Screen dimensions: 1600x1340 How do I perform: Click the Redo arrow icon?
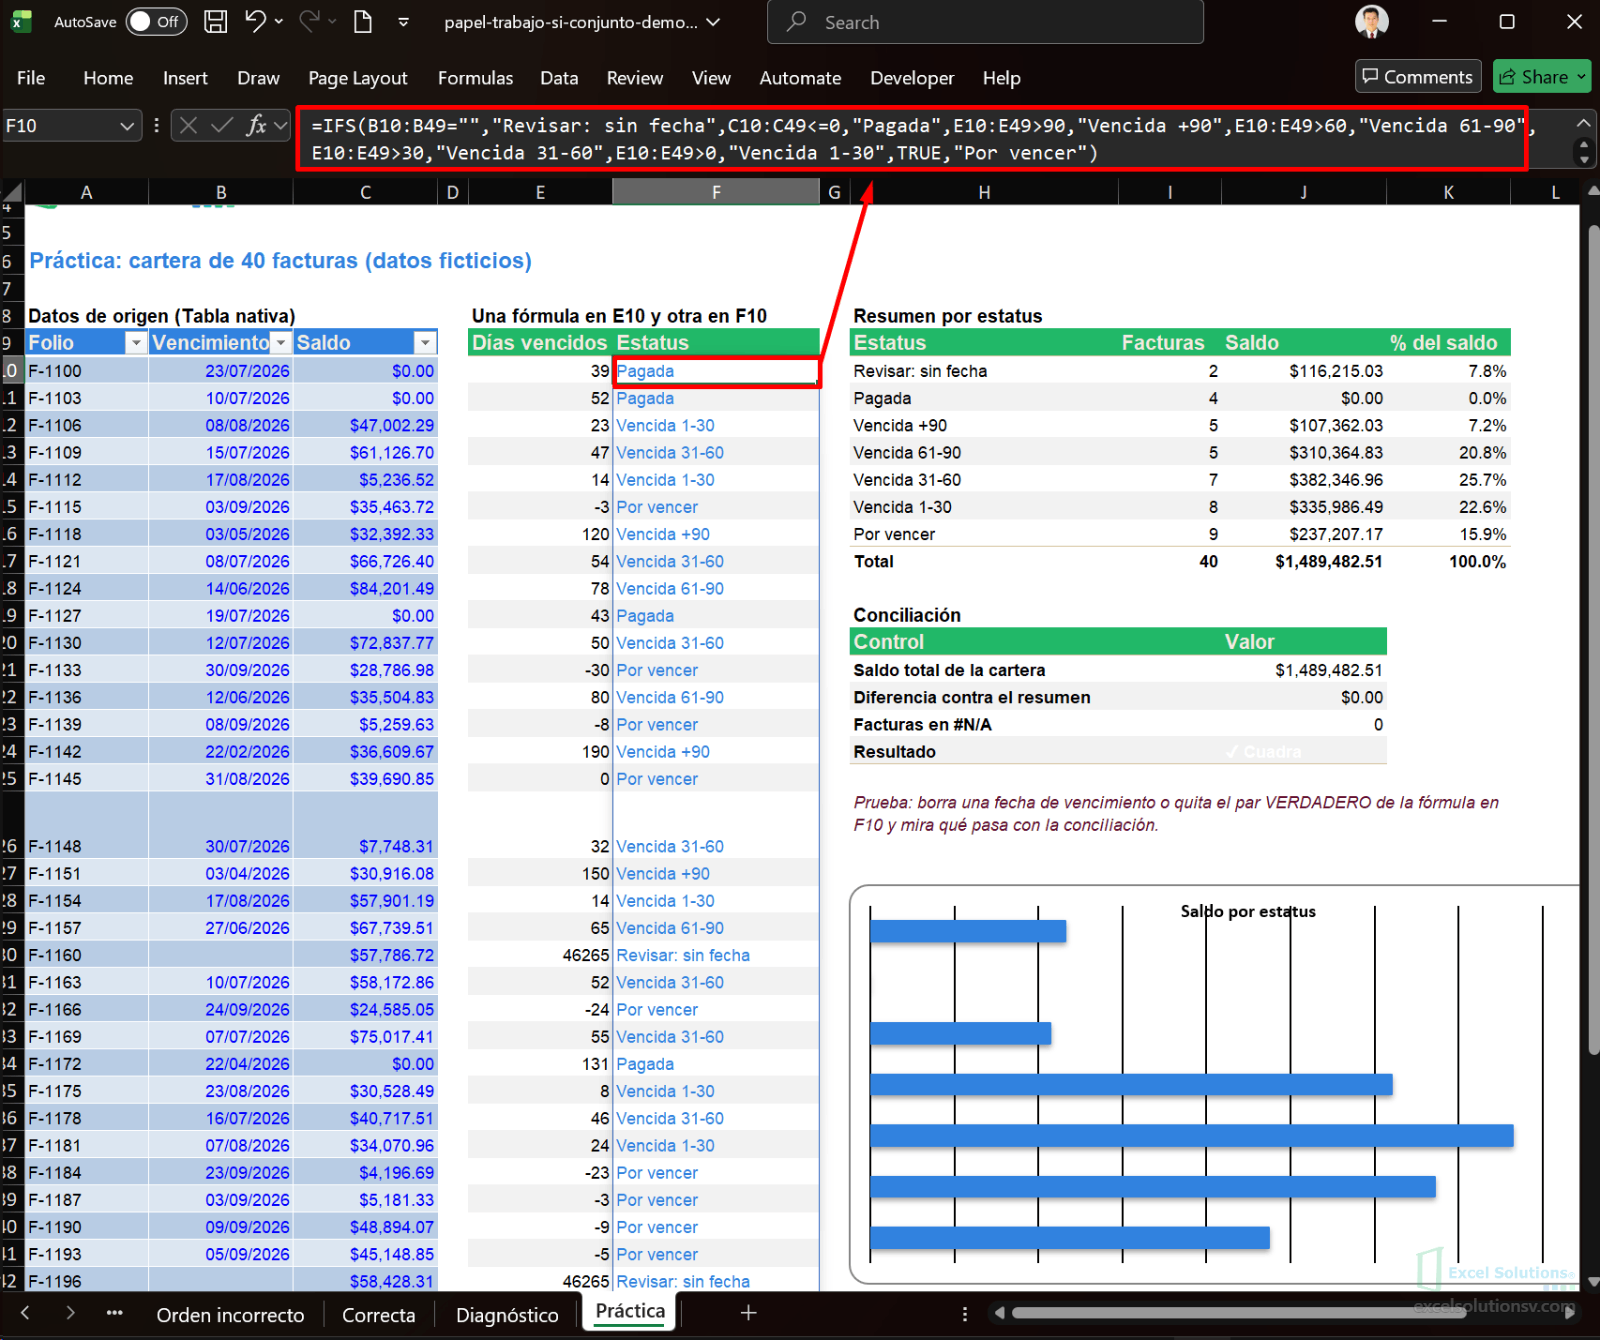[309, 21]
